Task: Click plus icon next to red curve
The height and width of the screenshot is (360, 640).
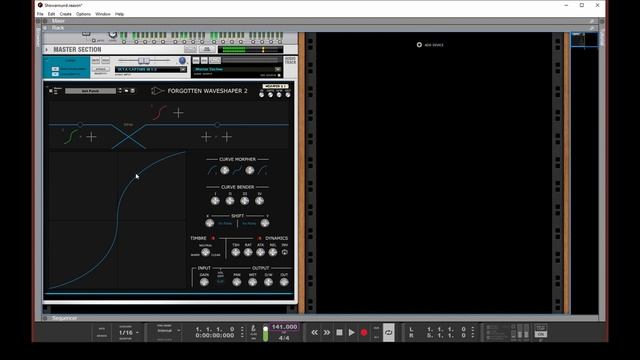Action: click(178, 113)
